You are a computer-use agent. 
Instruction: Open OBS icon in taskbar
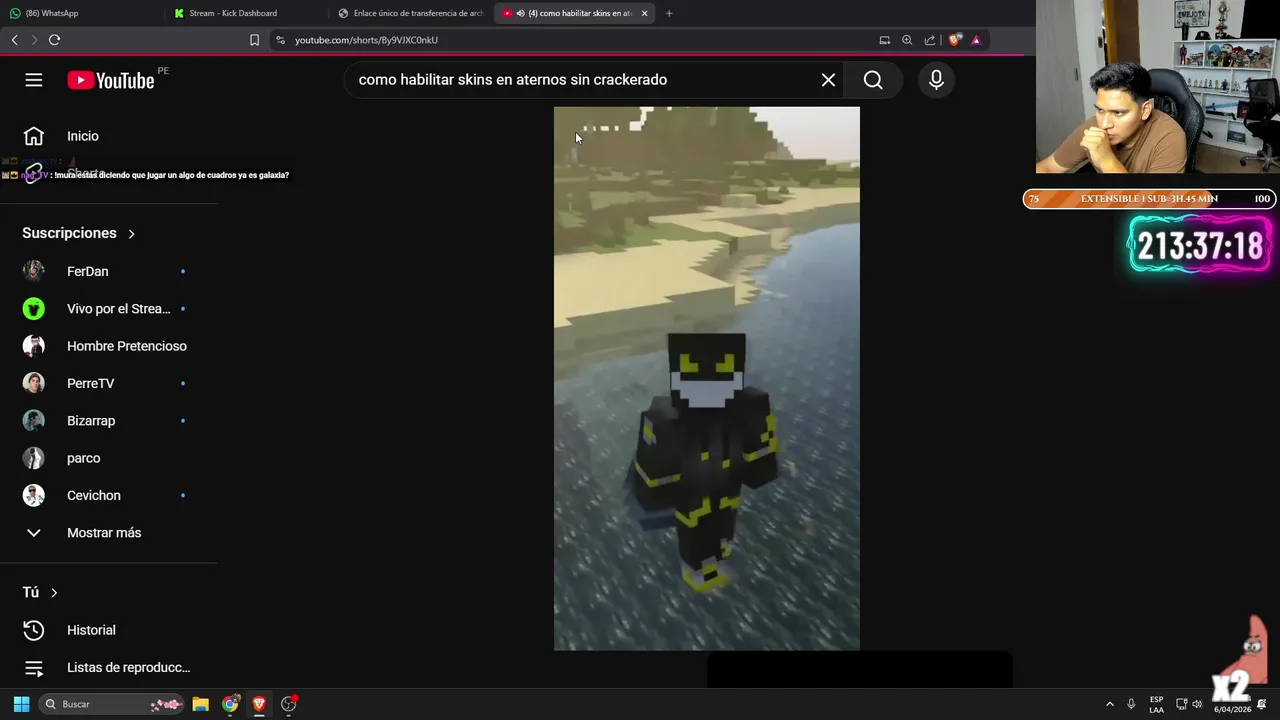pyautogui.click(x=289, y=704)
